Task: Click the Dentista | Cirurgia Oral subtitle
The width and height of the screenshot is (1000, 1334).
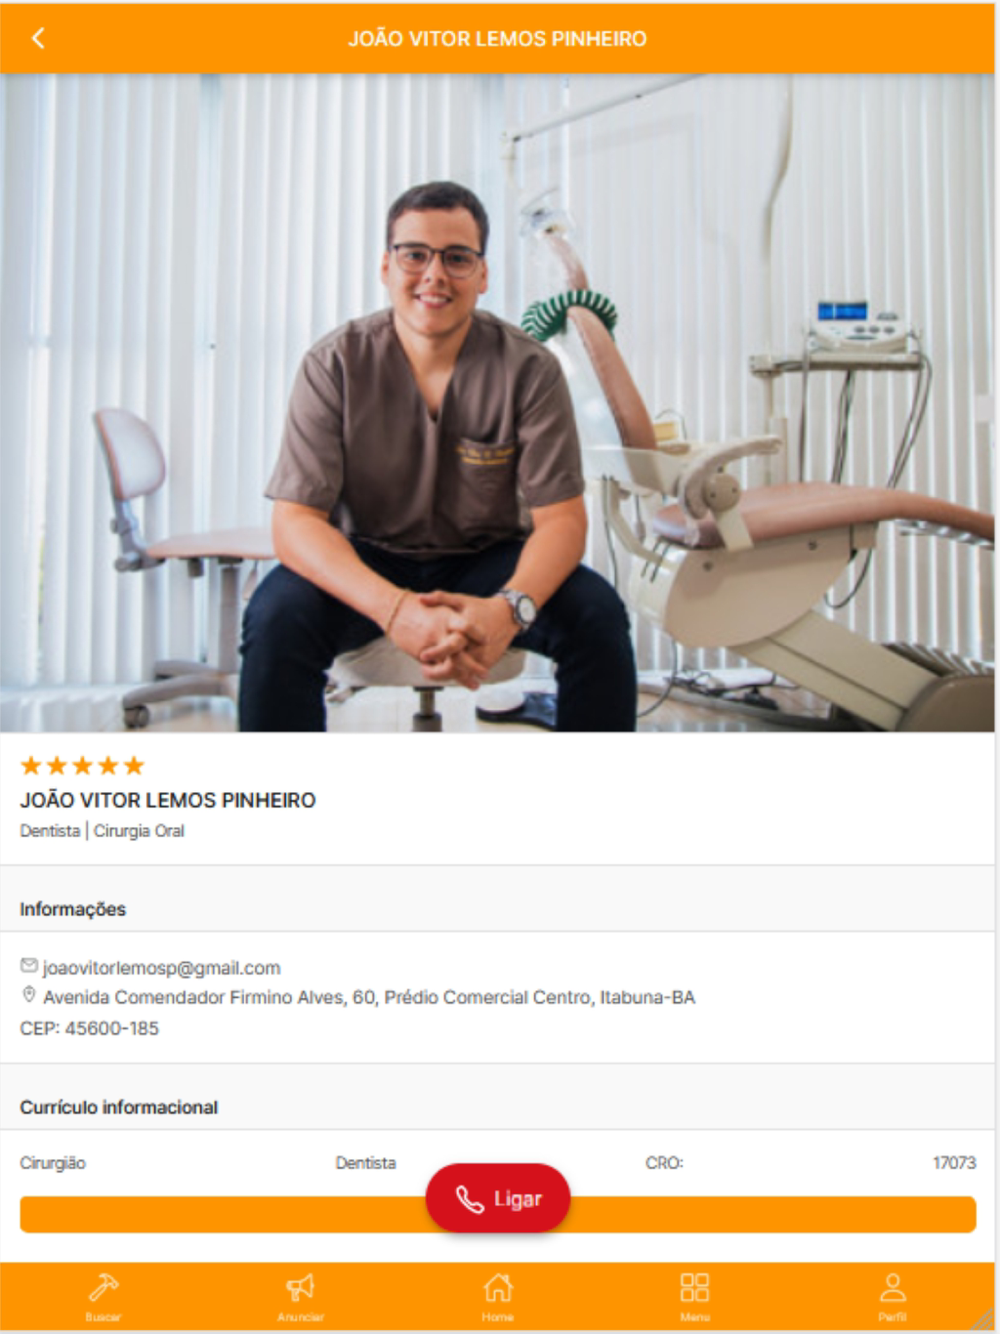Action: click(x=102, y=831)
